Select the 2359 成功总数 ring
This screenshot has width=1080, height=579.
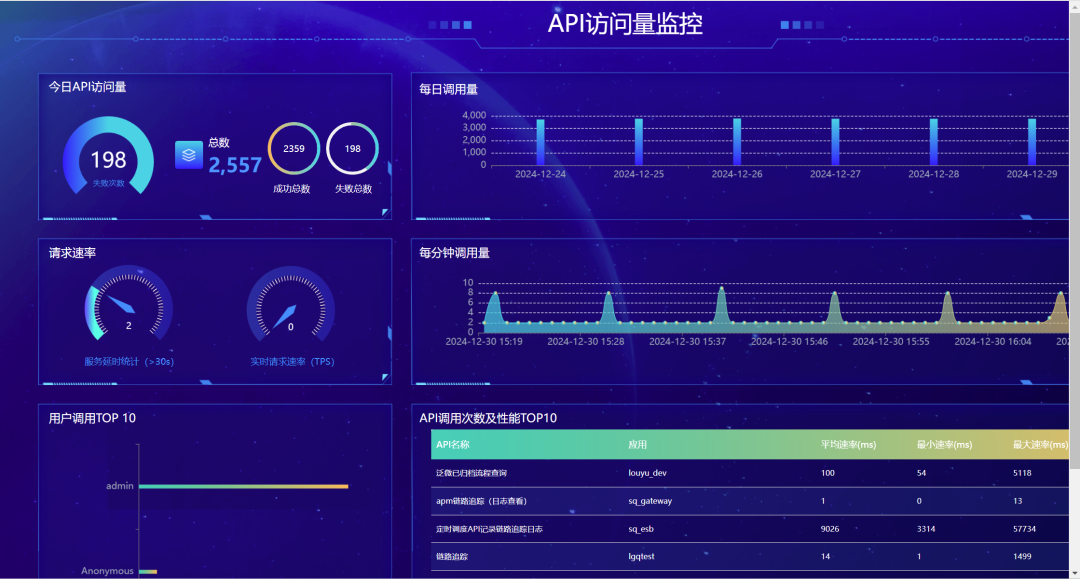pos(294,149)
